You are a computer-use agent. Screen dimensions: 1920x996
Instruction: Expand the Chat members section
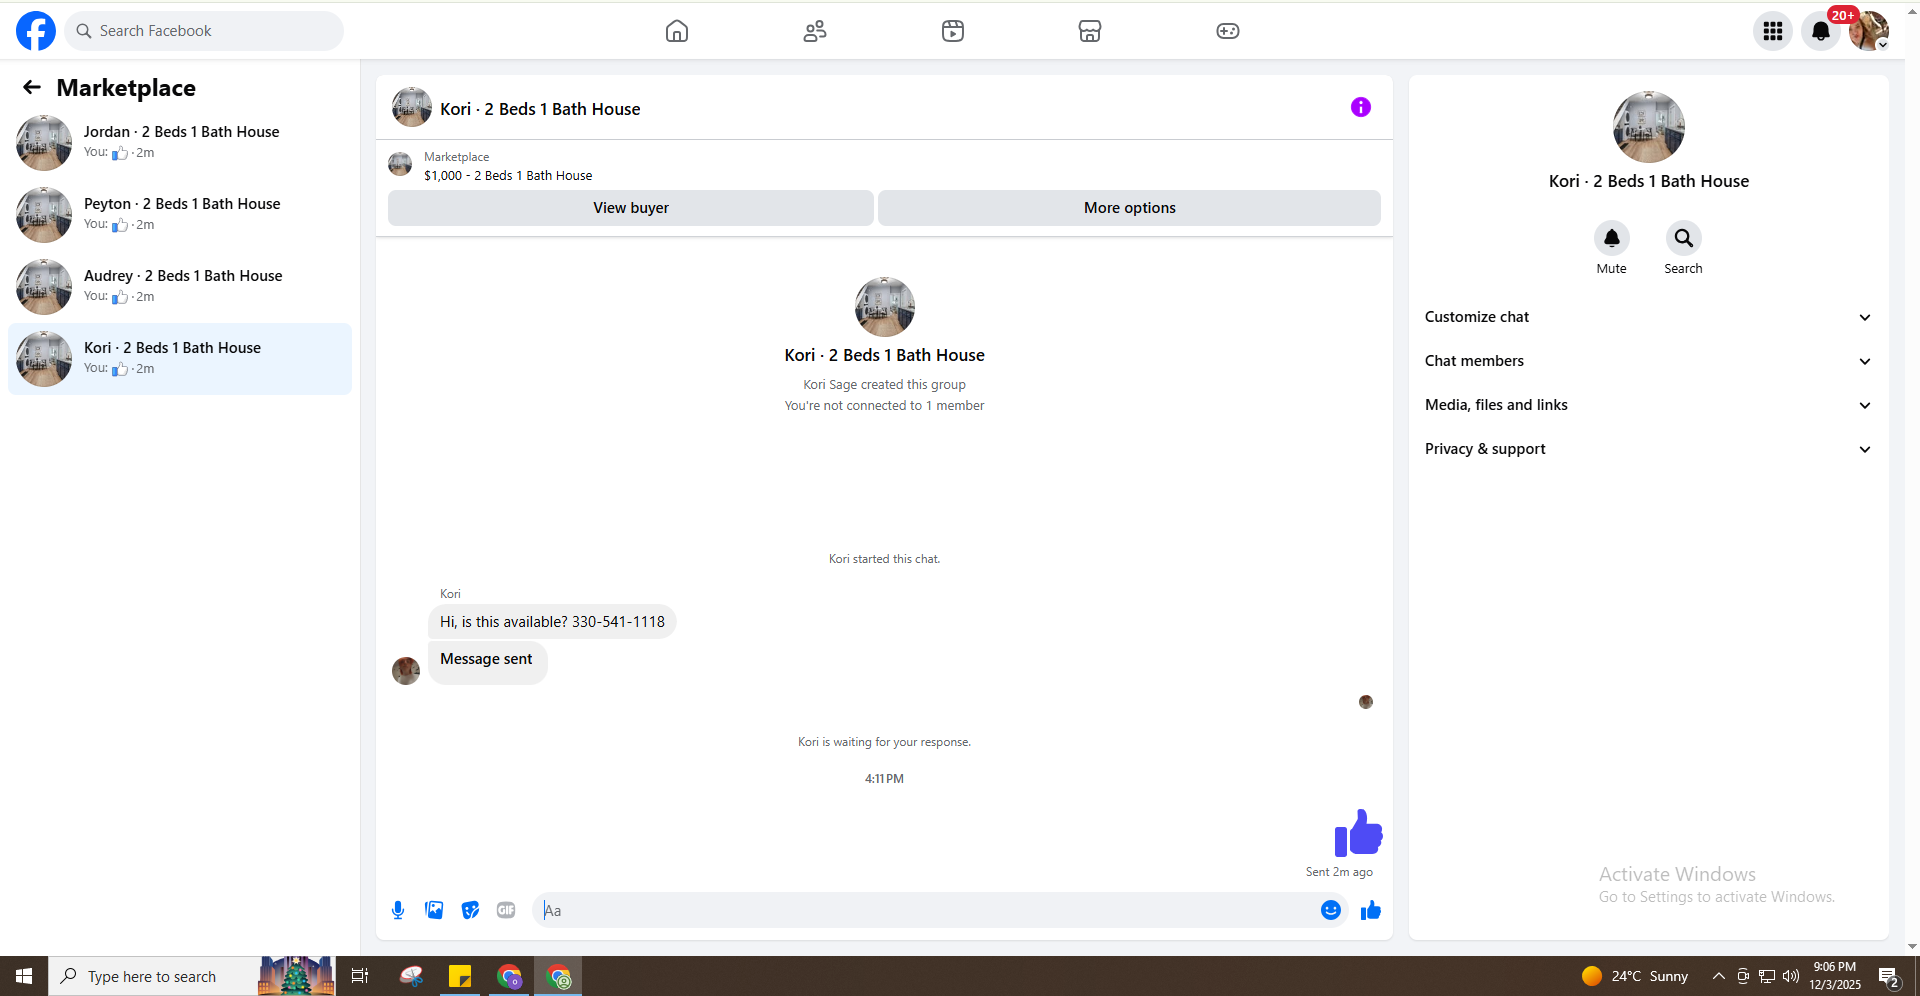point(1648,361)
